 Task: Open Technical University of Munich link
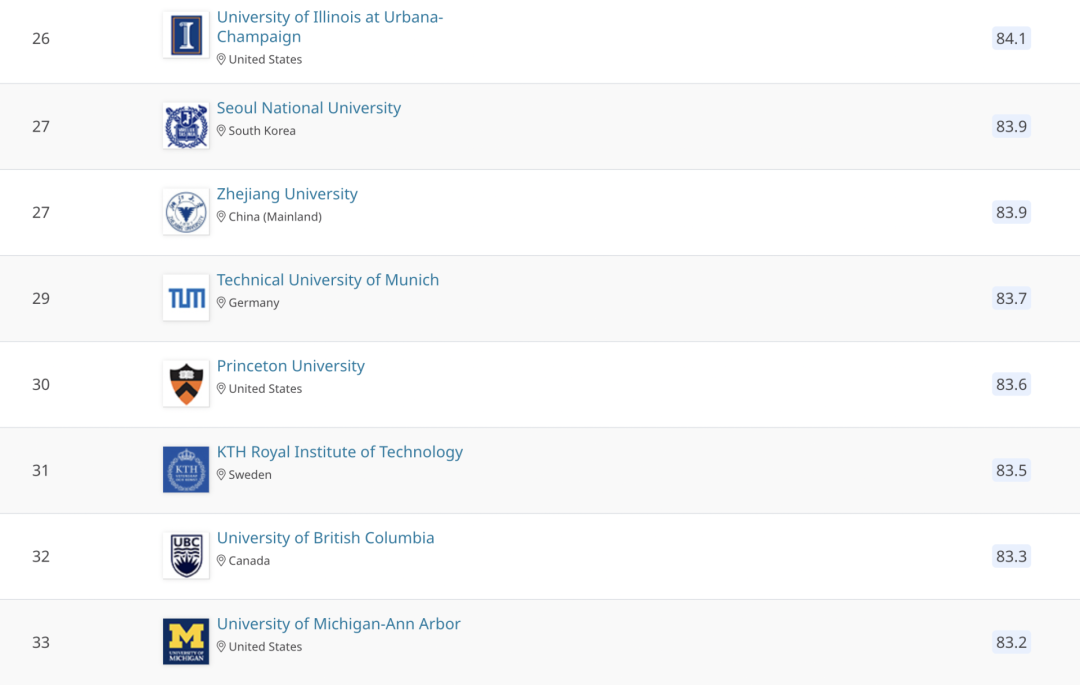(x=328, y=280)
